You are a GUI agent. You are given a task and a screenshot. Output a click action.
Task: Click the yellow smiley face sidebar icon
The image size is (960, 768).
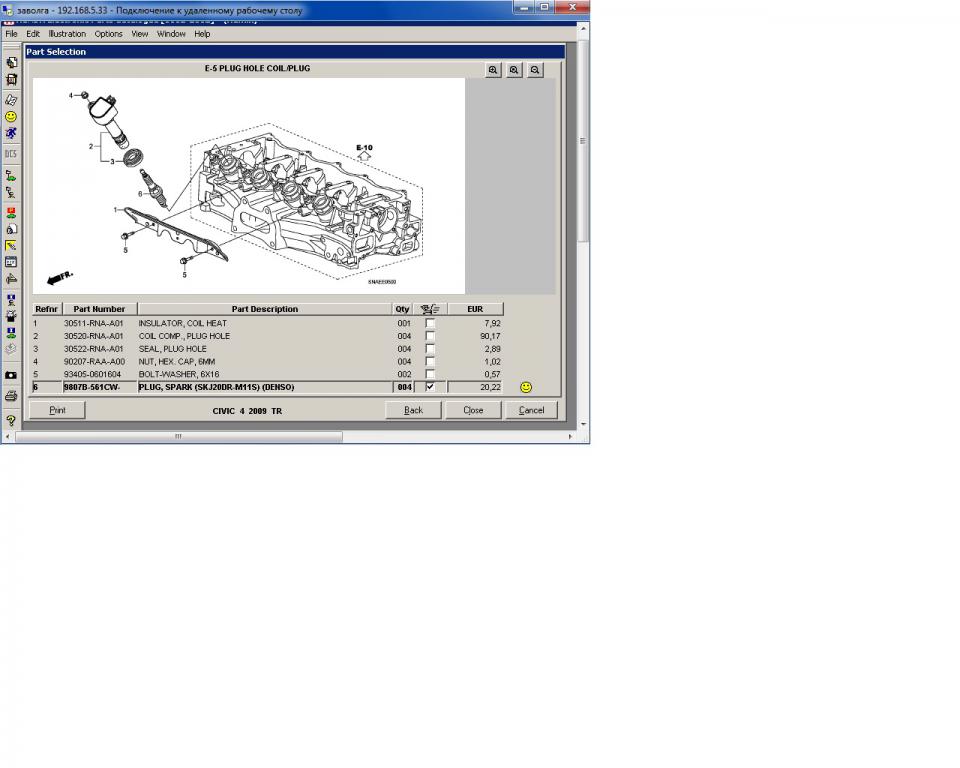pyautogui.click(x=11, y=116)
